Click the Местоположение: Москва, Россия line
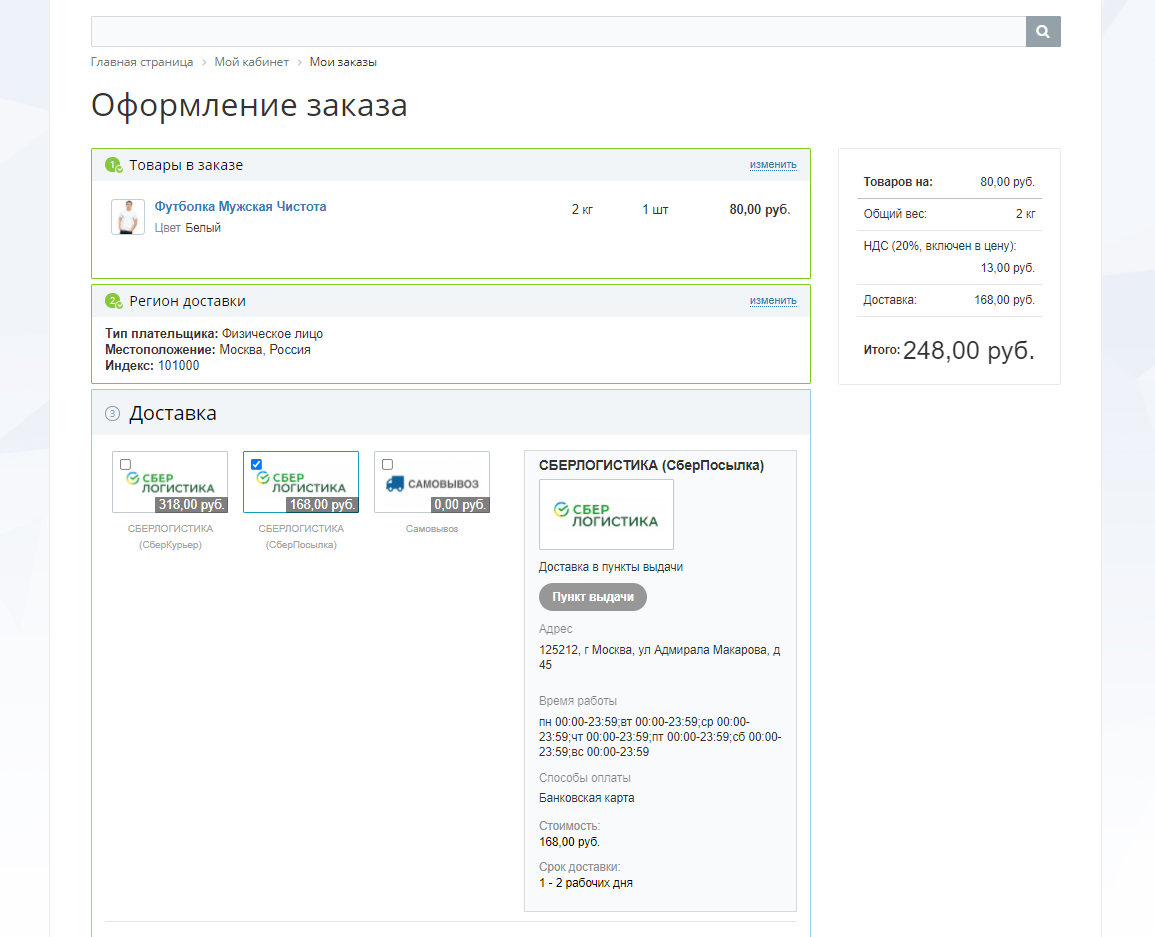 coord(208,349)
